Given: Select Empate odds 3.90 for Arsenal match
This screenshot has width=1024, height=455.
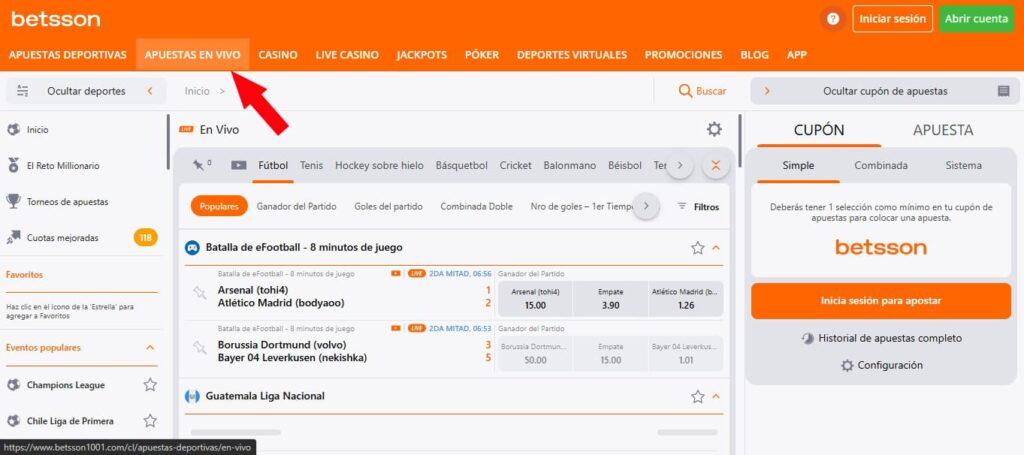Looking at the screenshot, I should (x=610, y=299).
